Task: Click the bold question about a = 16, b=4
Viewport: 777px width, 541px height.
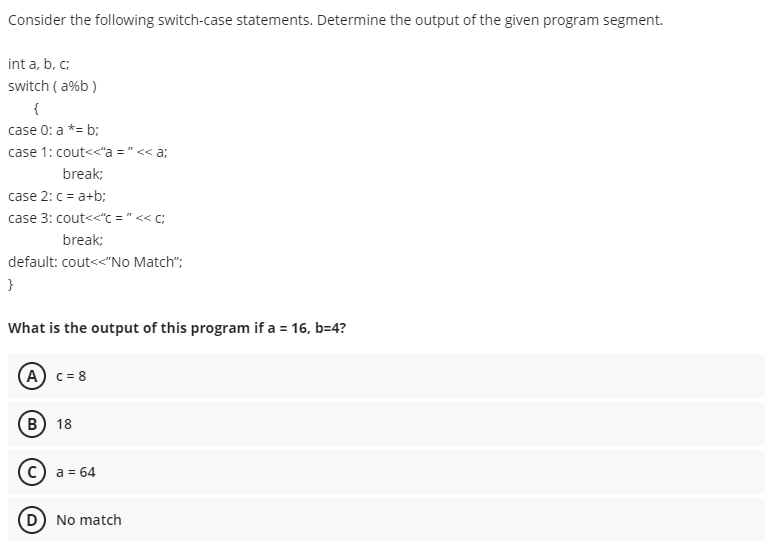Action: (177, 328)
